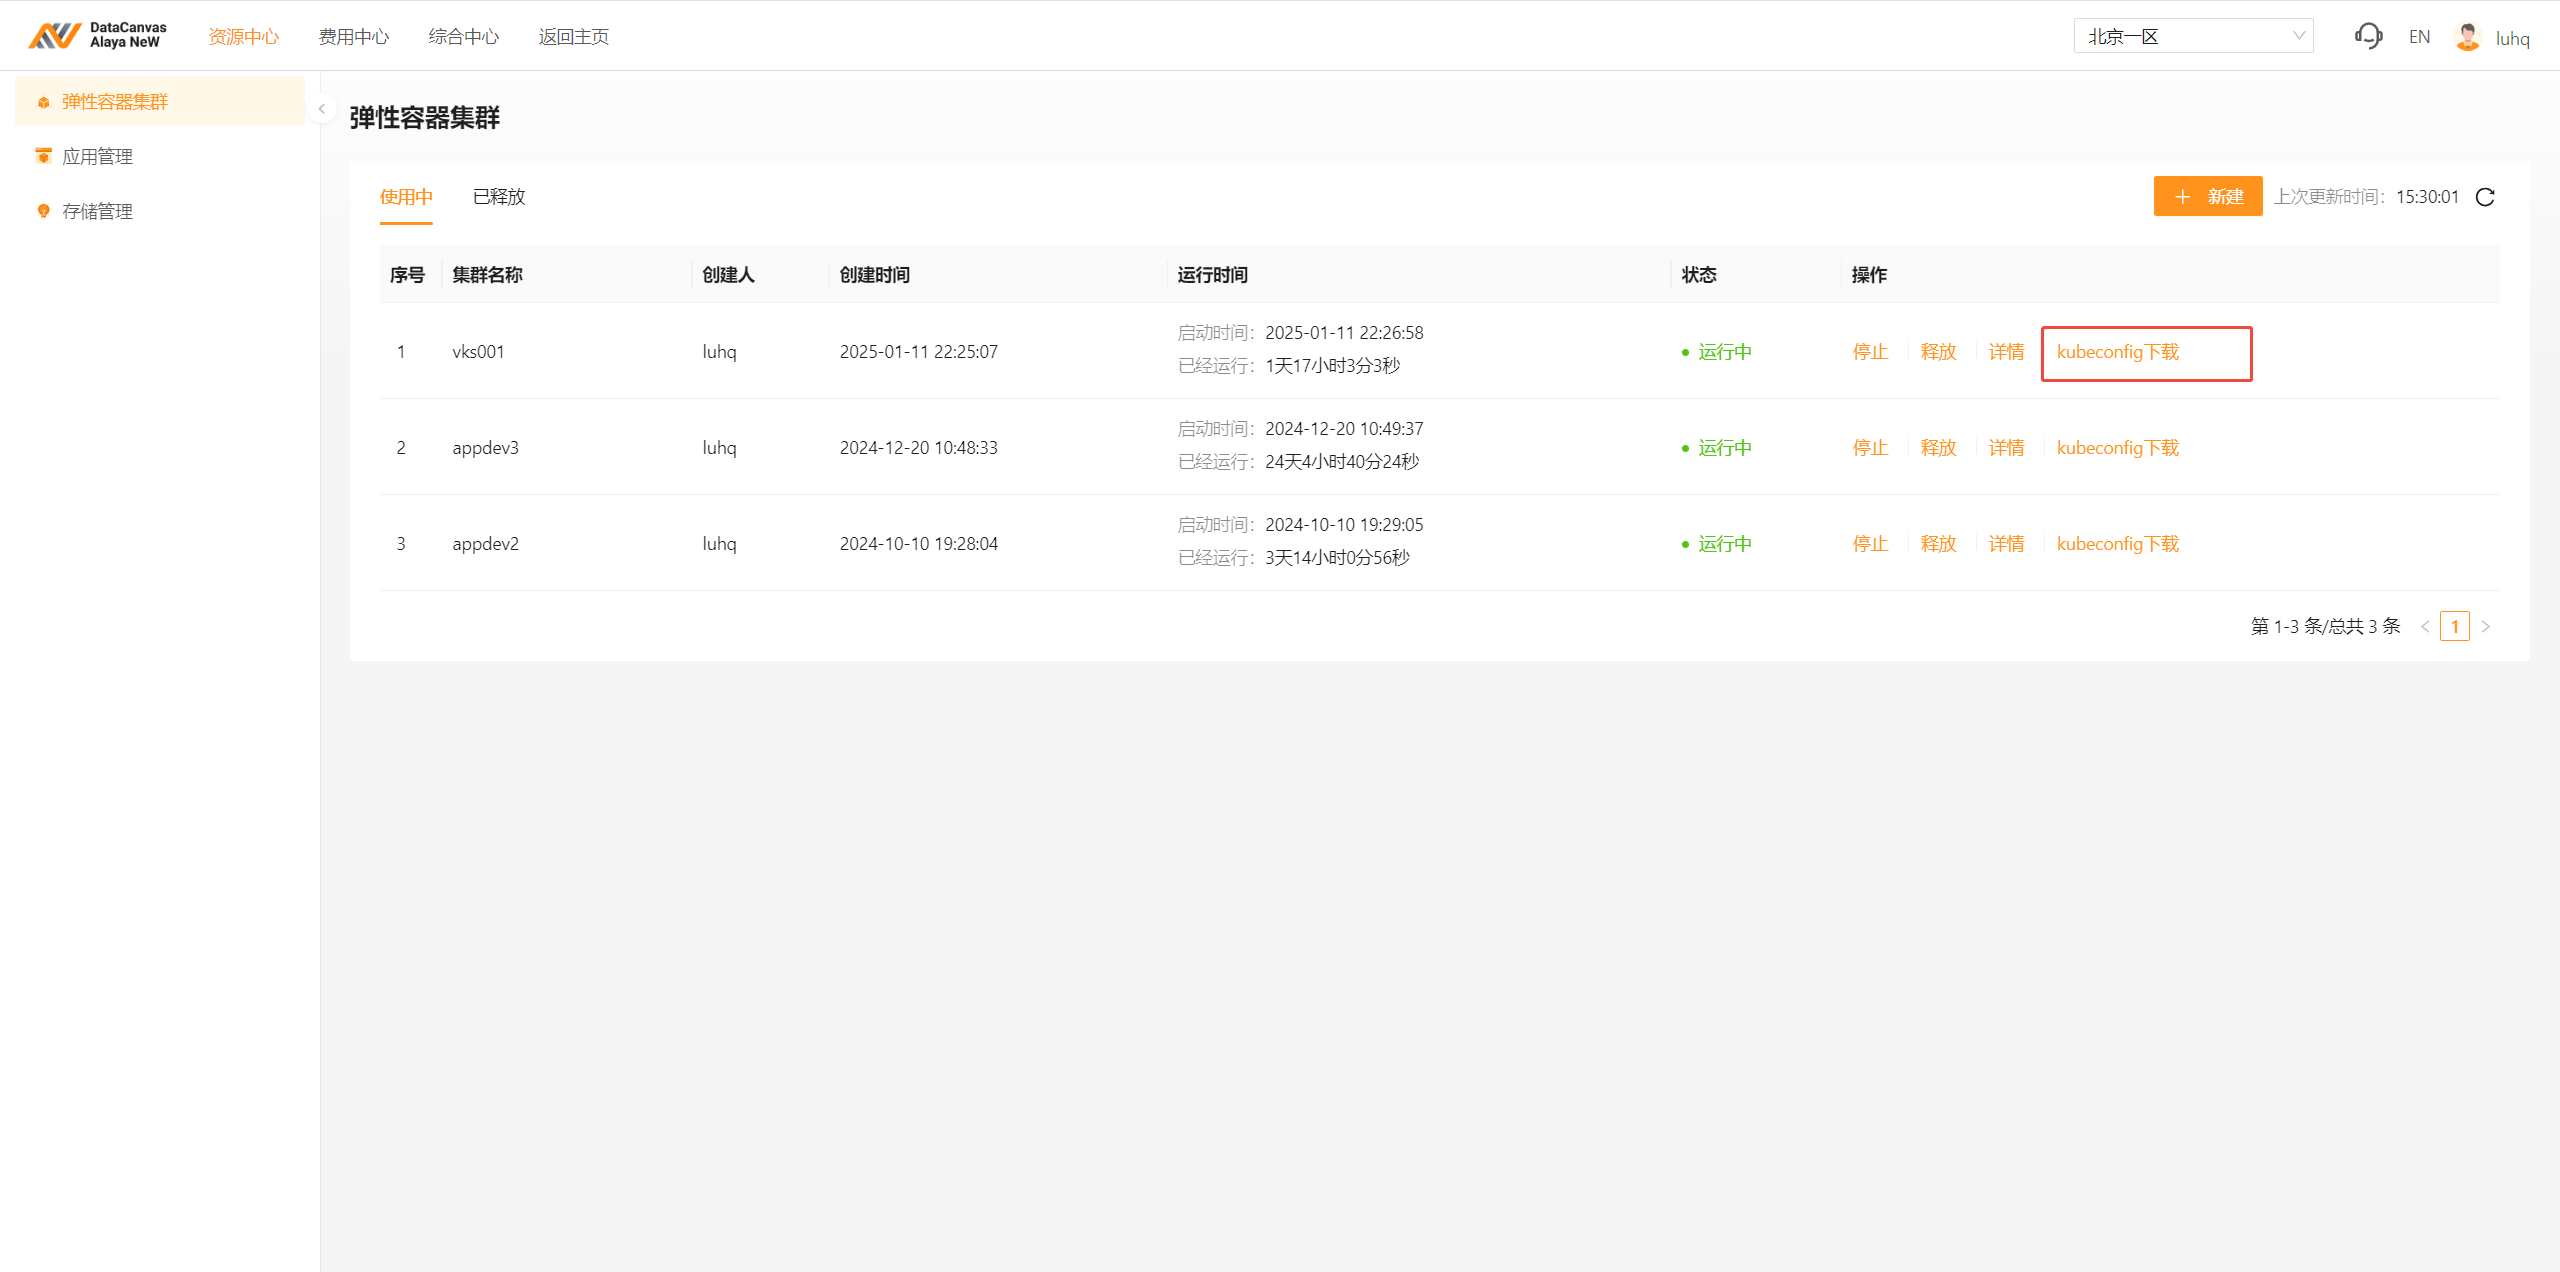Click the last update time 15:30:01
The height and width of the screenshot is (1272, 2560).
(x=2427, y=197)
